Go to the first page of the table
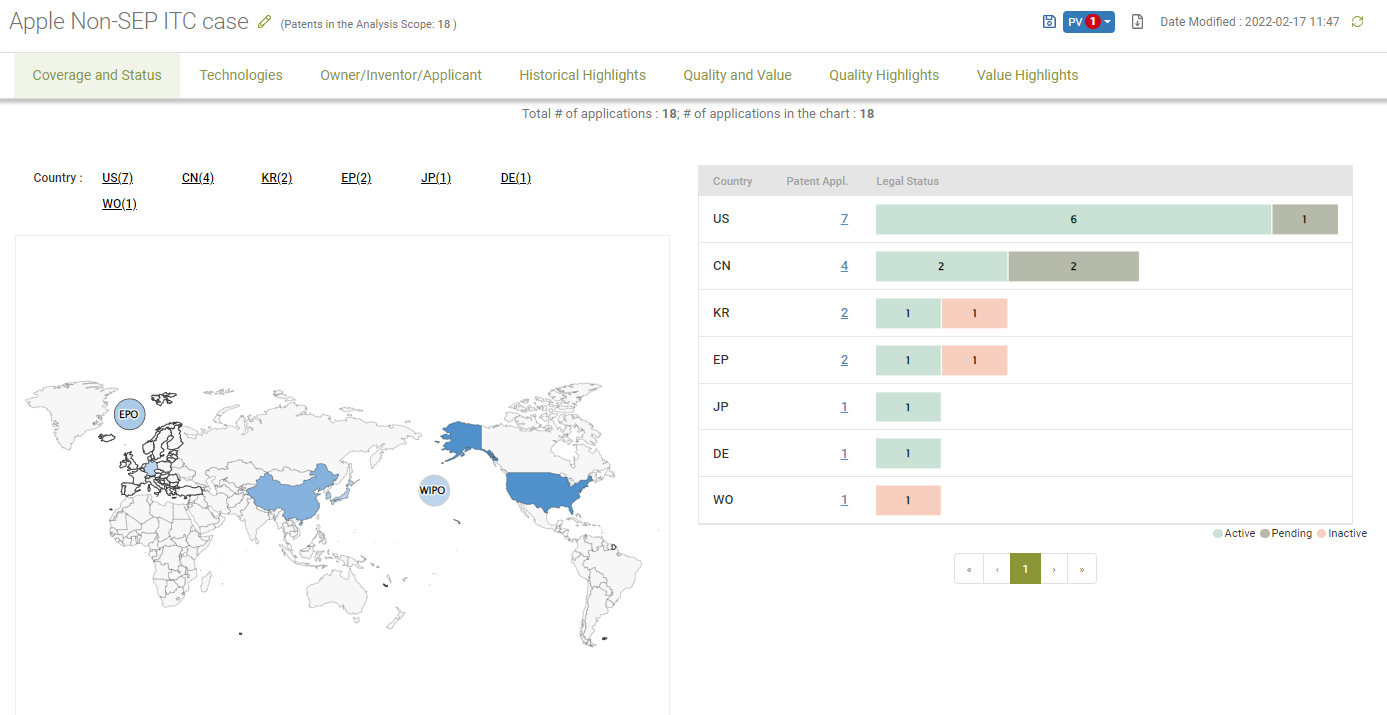 (x=969, y=569)
